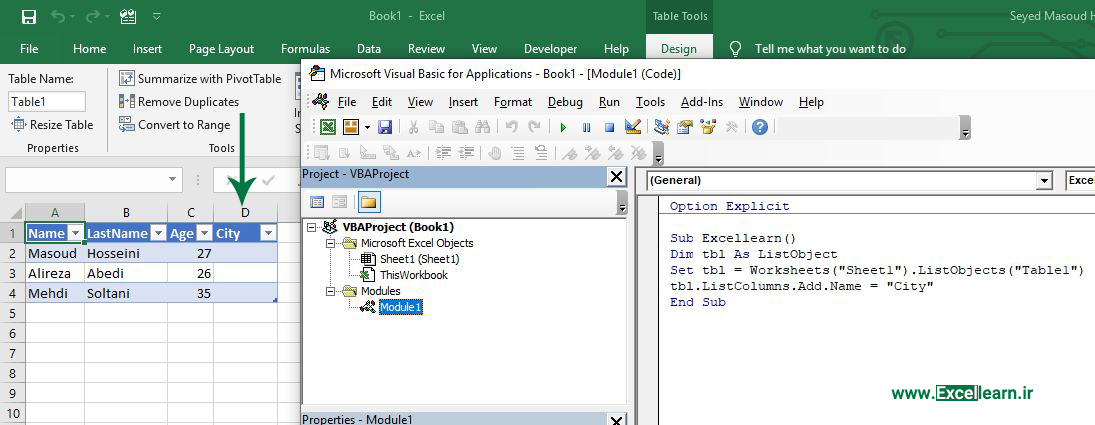Click the Uncomment Block icon

(541, 153)
